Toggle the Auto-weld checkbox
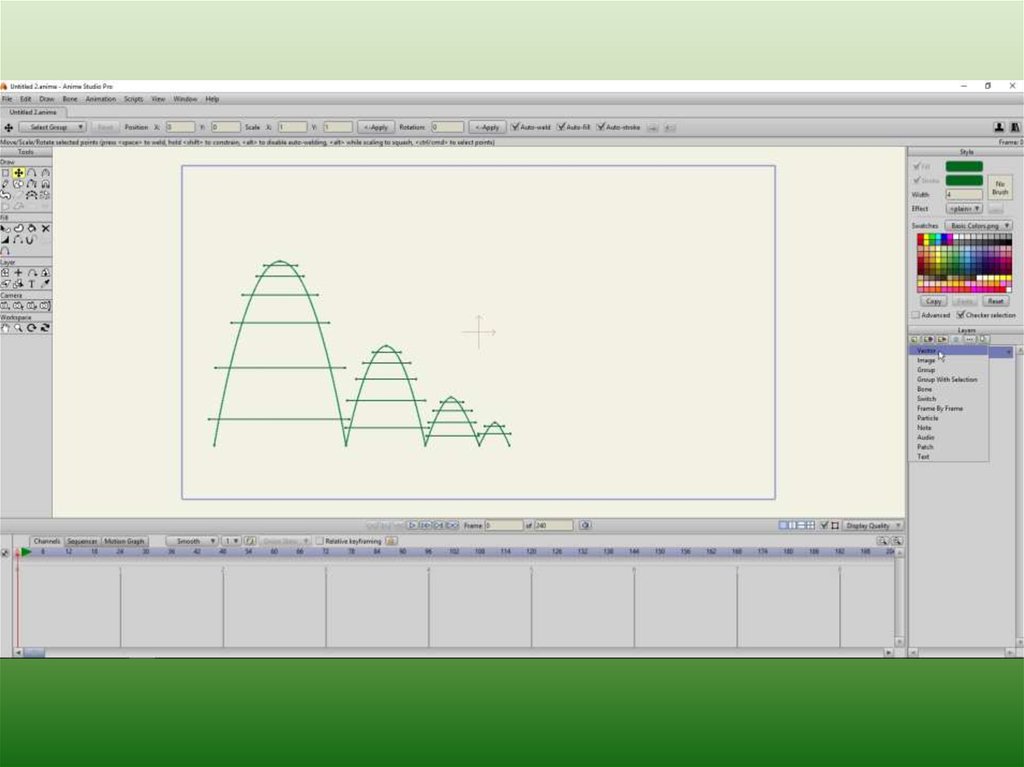 tap(515, 128)
